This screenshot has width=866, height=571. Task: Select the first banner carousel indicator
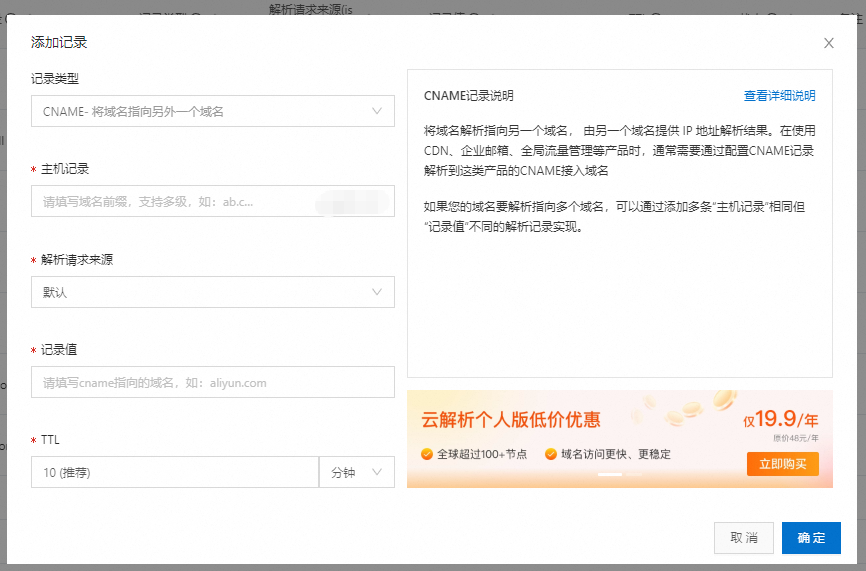click(609, 474)
